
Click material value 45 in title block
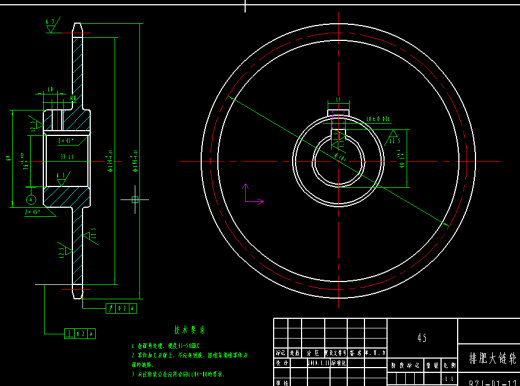click(422, 338)
